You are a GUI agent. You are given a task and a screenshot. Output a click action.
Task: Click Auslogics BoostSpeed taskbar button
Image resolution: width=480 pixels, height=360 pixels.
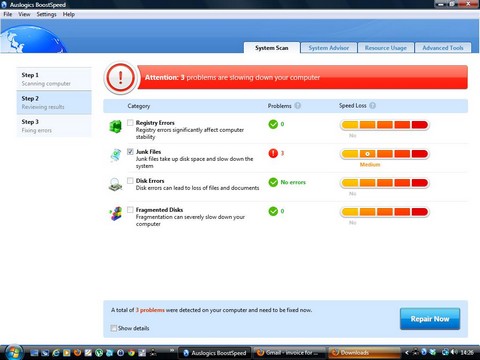(215, 352)
